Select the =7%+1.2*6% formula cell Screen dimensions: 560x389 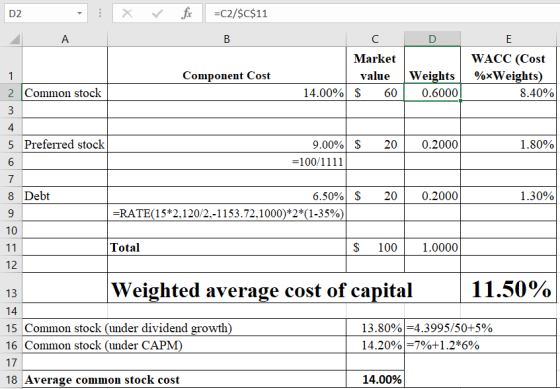pyautogui.click(x=480, y=345)
